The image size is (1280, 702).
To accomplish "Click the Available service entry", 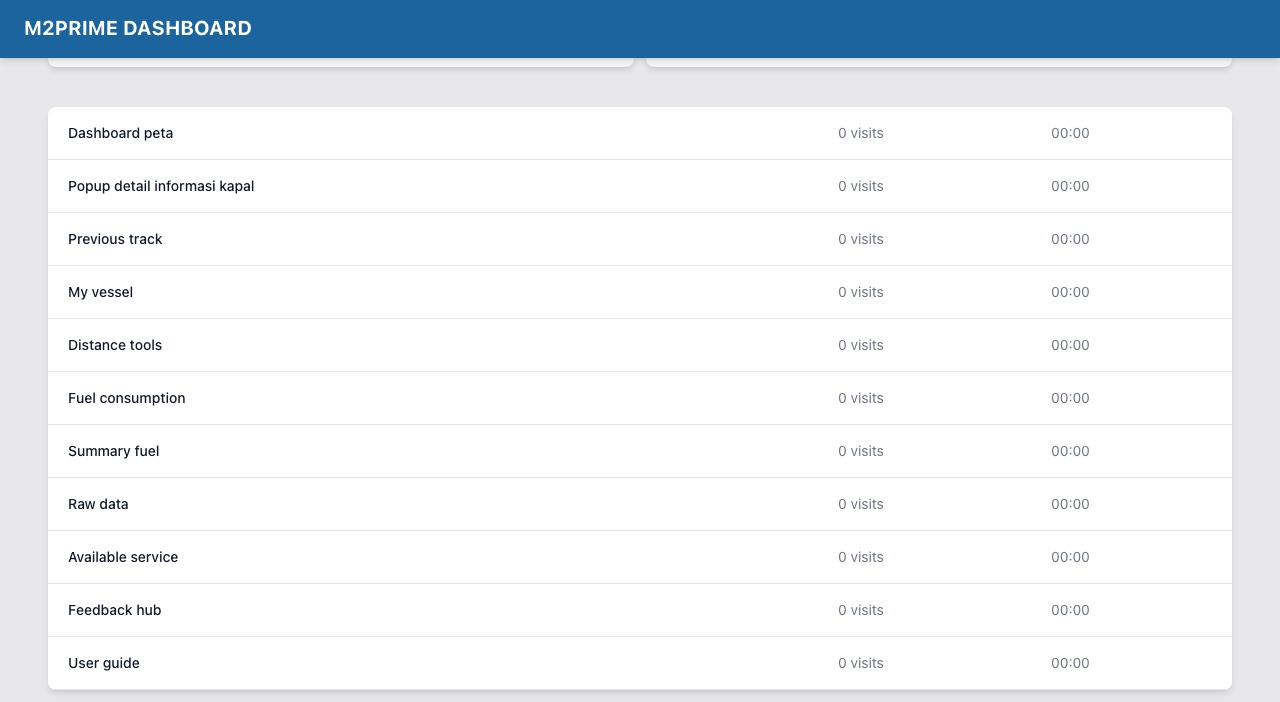I will [x=123, y=557].
